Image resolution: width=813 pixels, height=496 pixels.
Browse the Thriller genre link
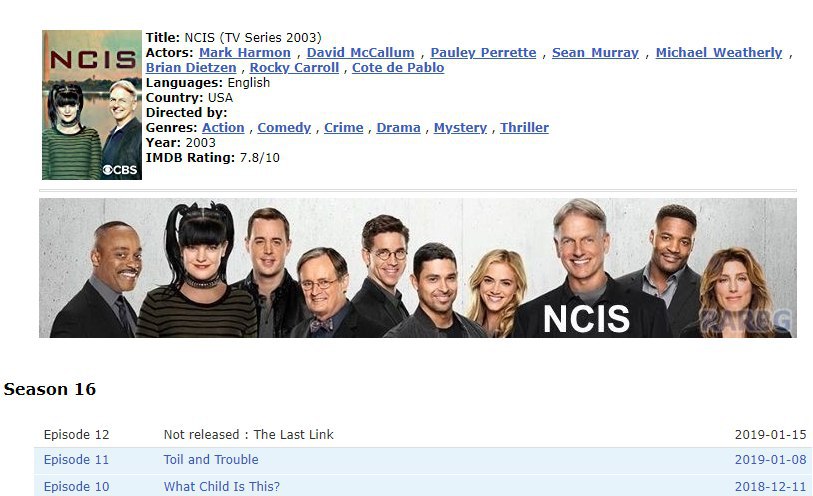coord(524,128)
